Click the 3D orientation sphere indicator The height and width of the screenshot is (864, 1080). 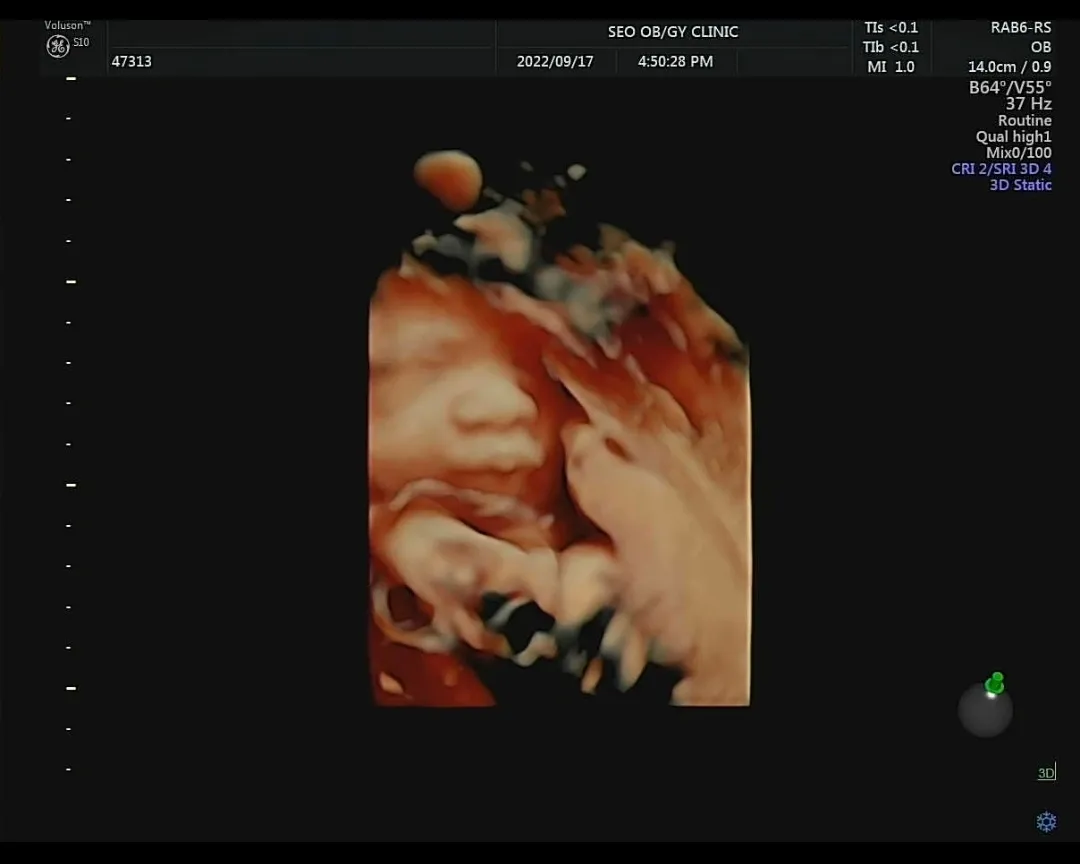[x=986, y=705]
